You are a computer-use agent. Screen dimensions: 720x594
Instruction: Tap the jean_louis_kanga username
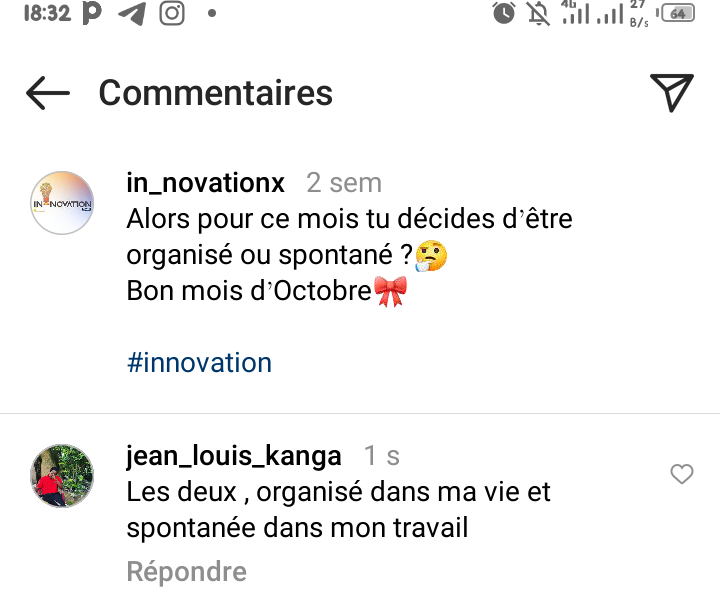pyautogui.click(x=234, y=456)
